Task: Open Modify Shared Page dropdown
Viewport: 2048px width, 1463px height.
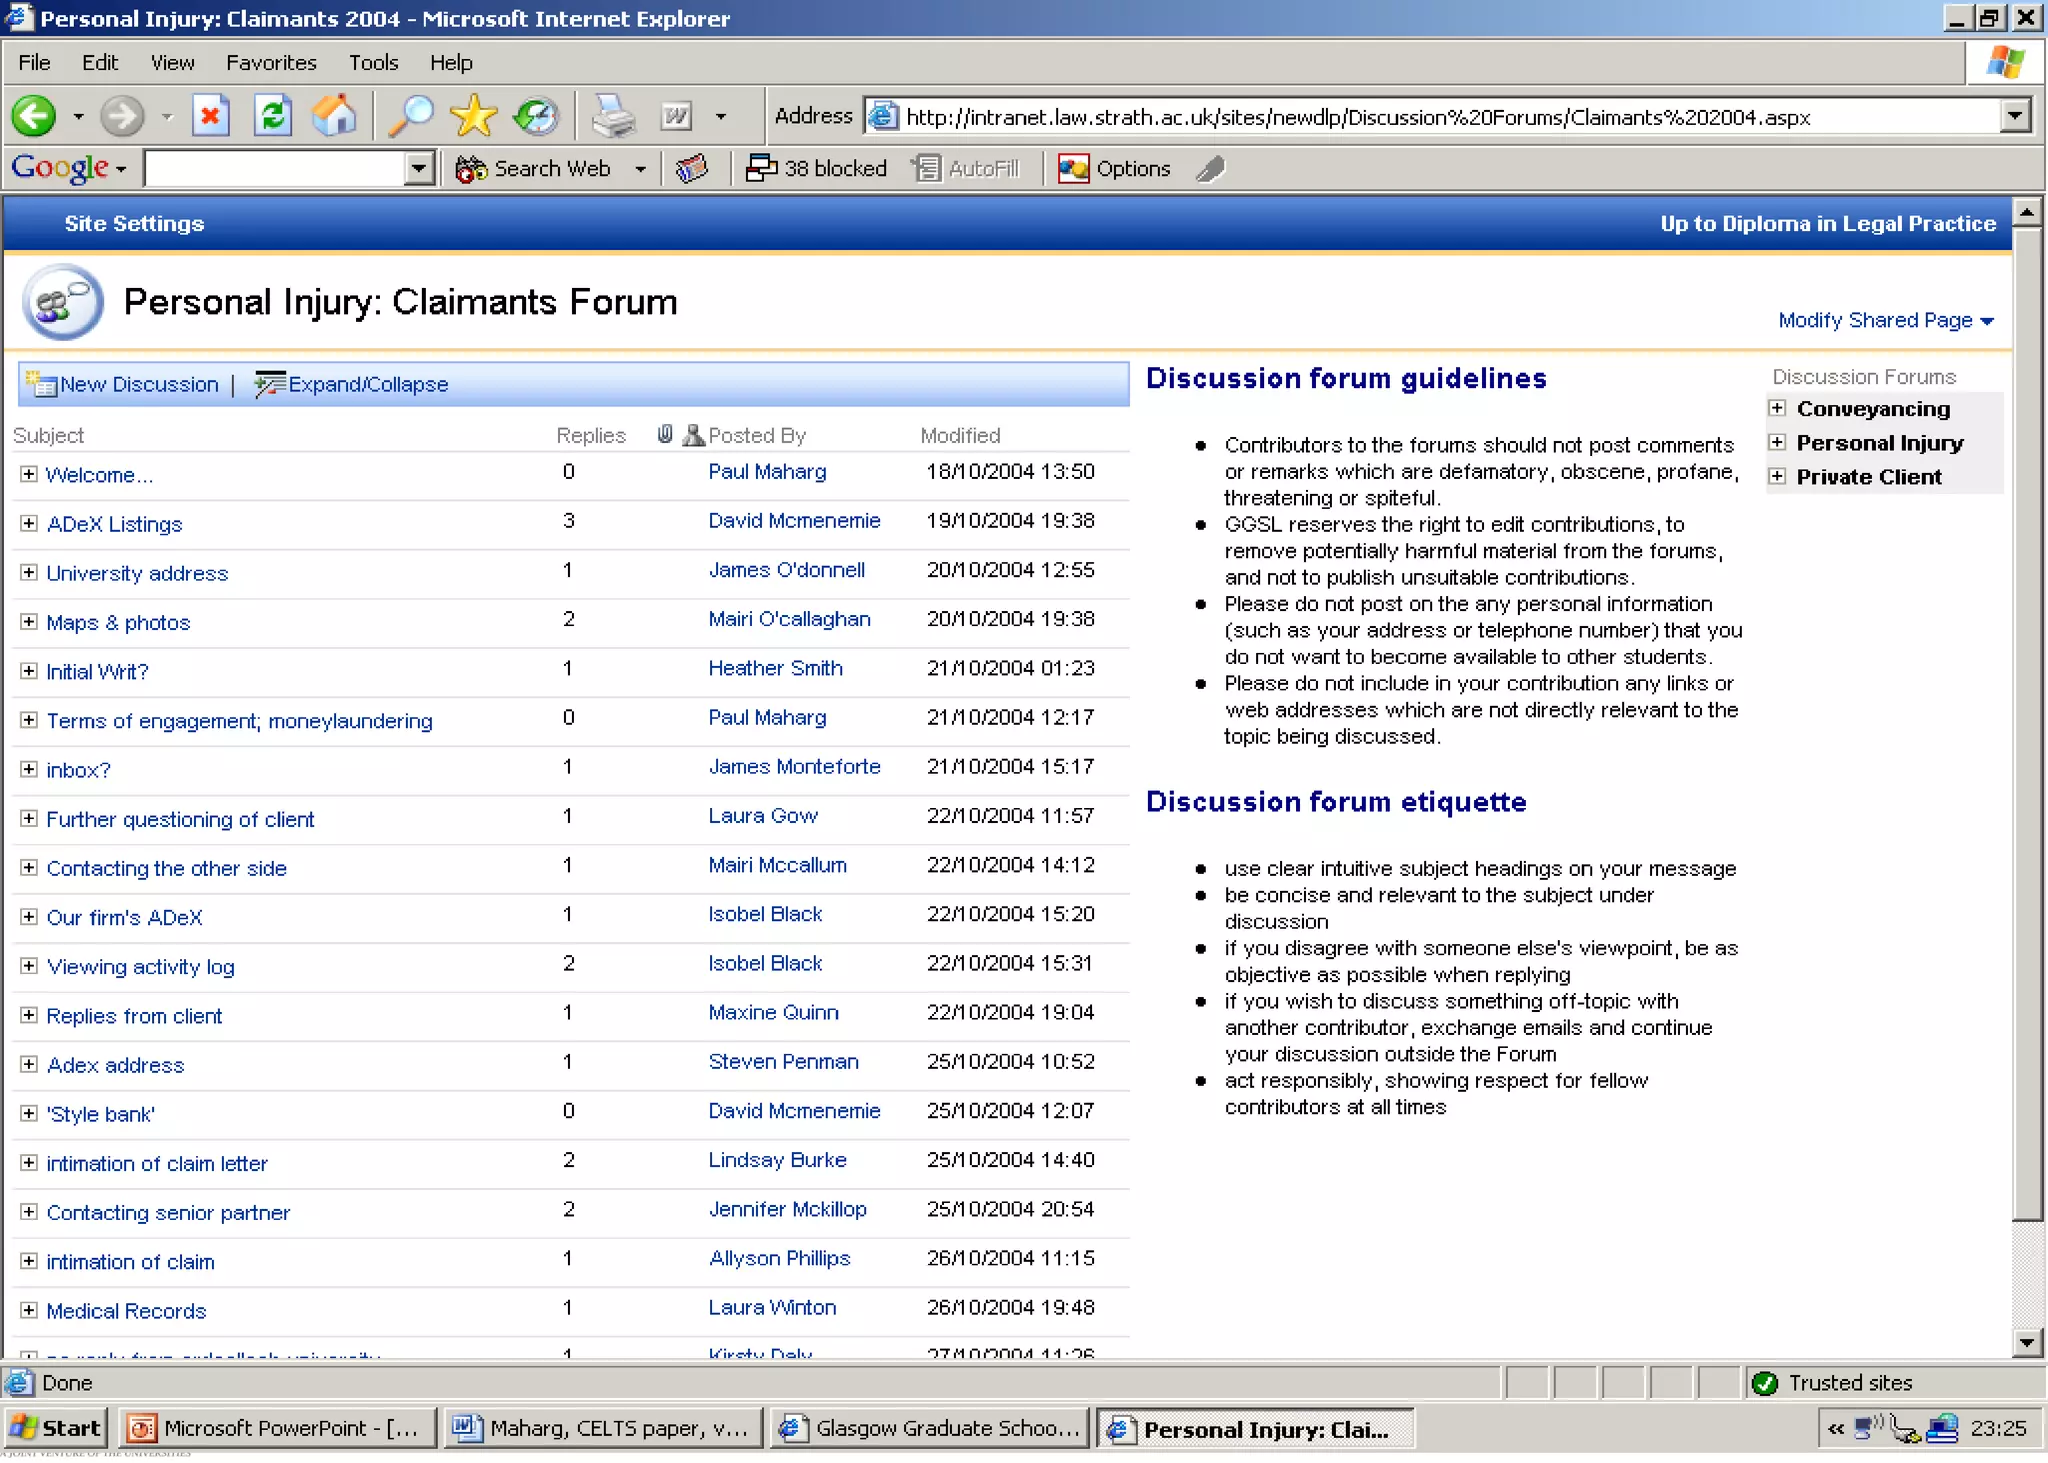Action: click(x=1885, y=320)
